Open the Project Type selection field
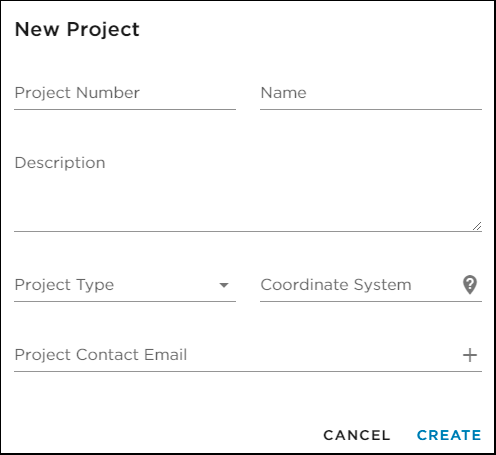Screen dimensions: 496x455 (125, 285)
